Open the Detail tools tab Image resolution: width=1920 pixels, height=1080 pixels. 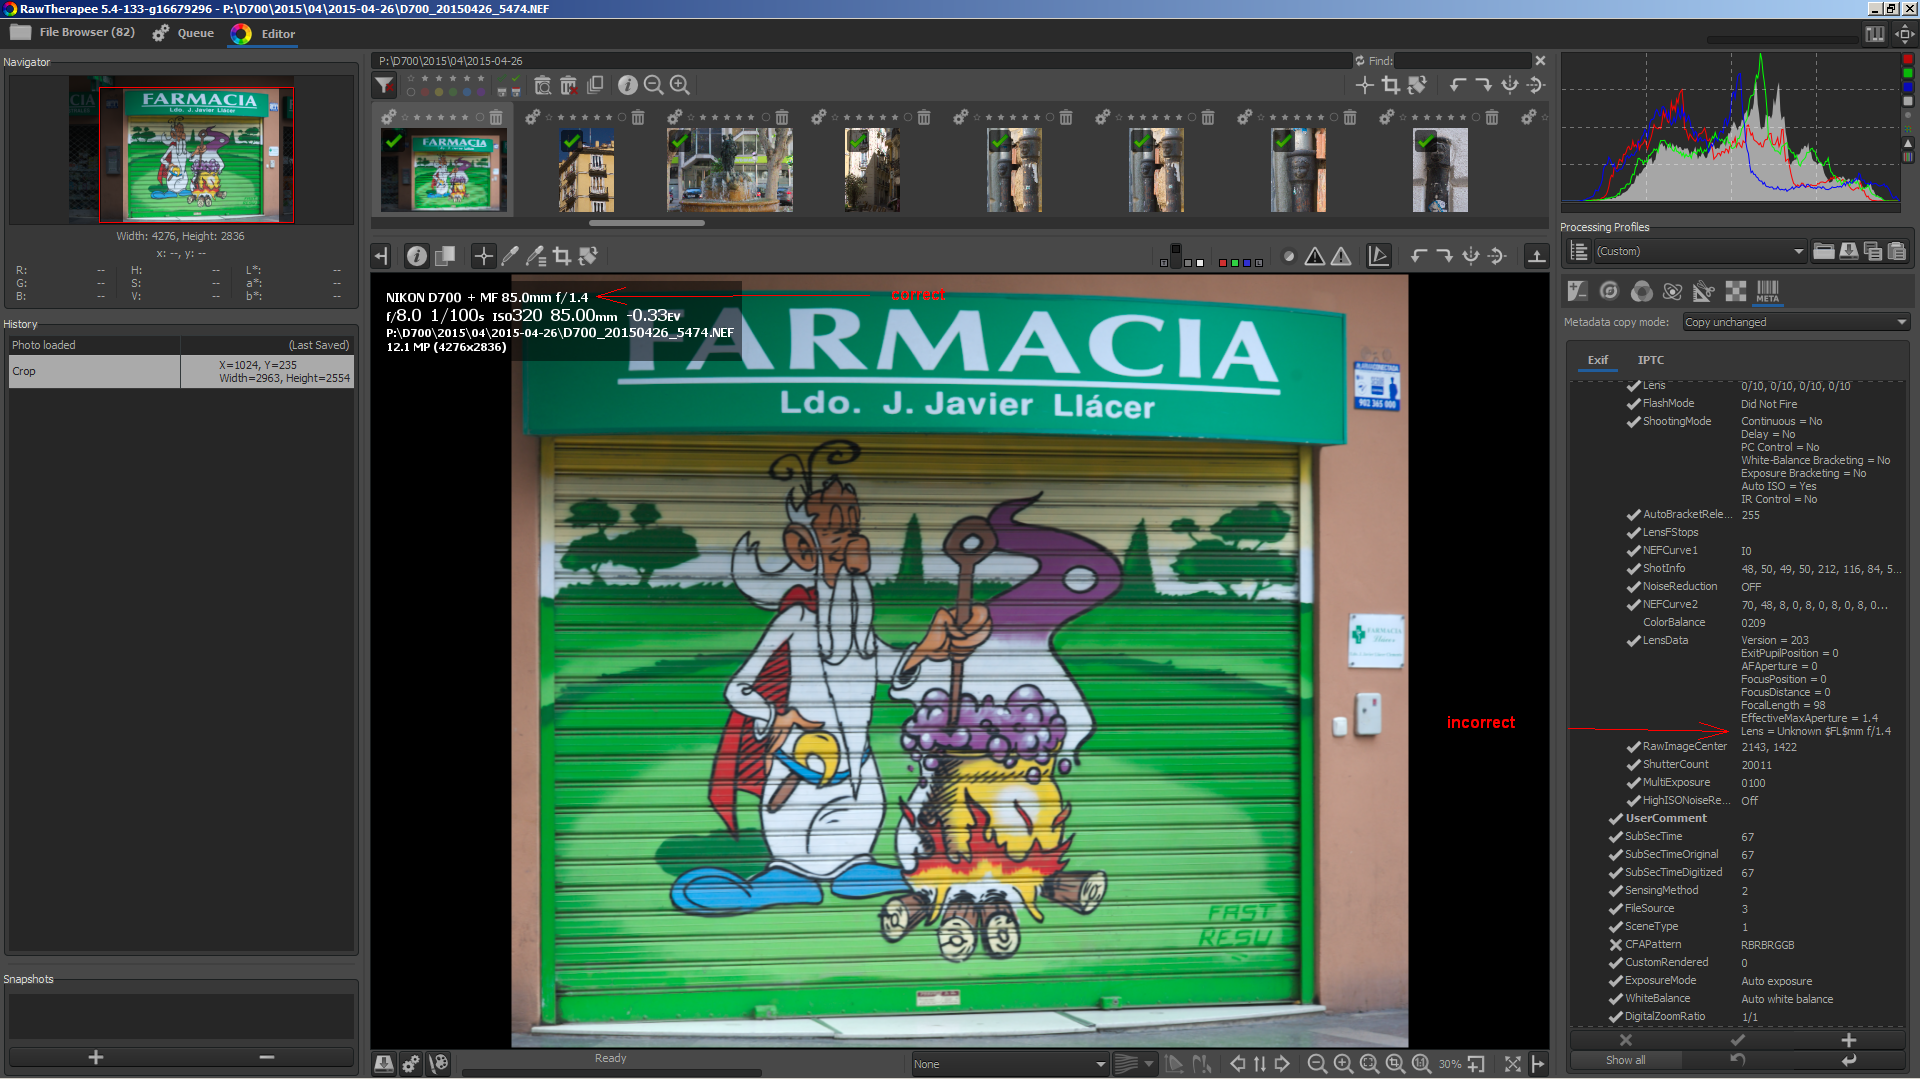click(1609, 291)
